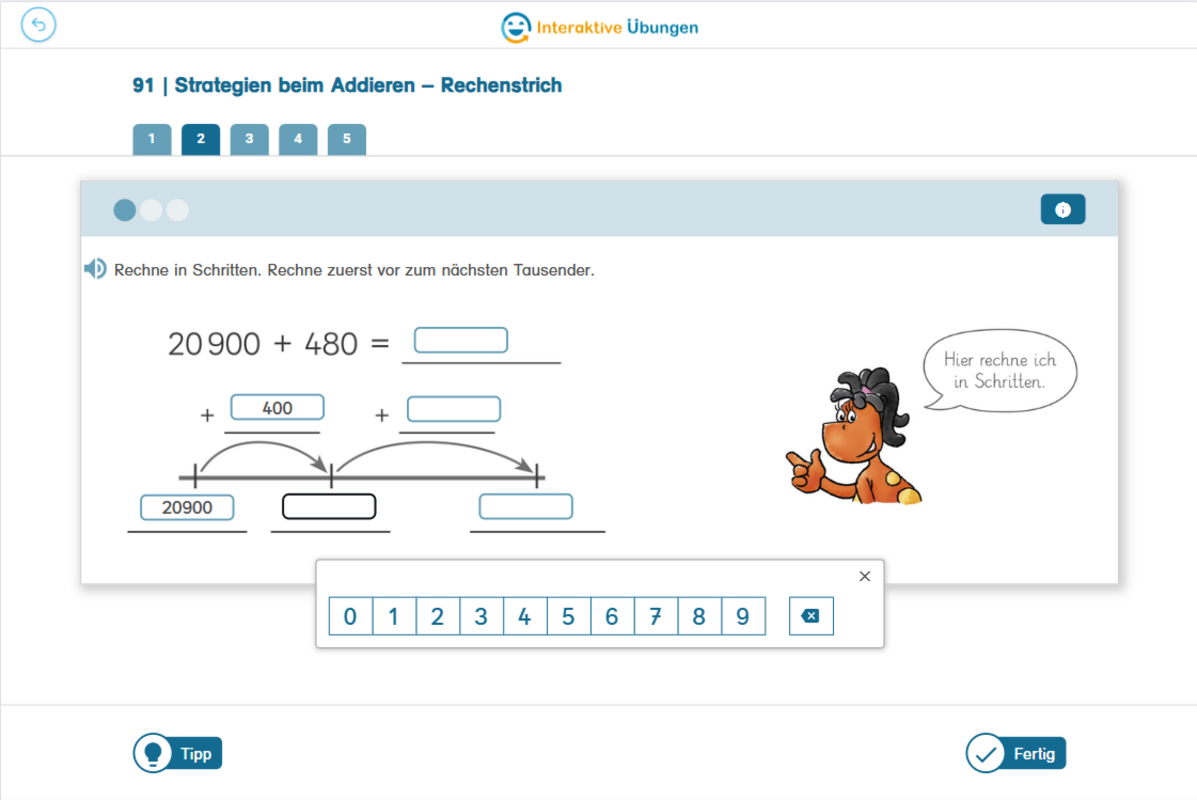Screen dimensions: 1197x800
Task: Click the Fertig checkmark button
Action: point(1015,753)
